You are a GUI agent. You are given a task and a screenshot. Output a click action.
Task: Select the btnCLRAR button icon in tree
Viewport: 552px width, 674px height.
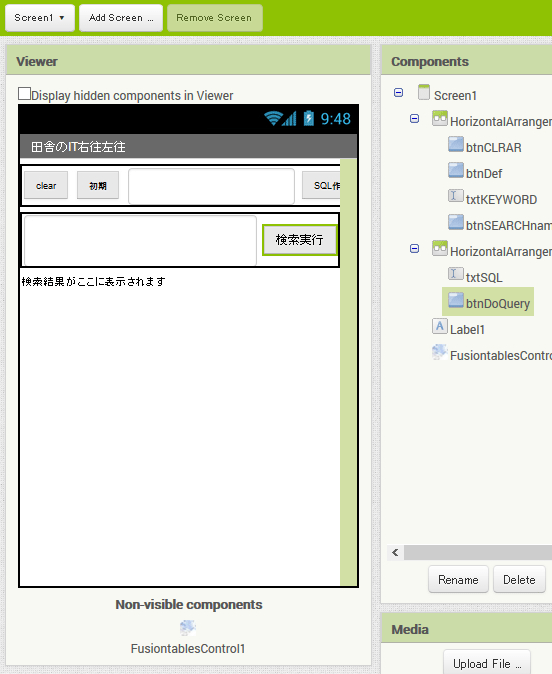coord(456,144)
